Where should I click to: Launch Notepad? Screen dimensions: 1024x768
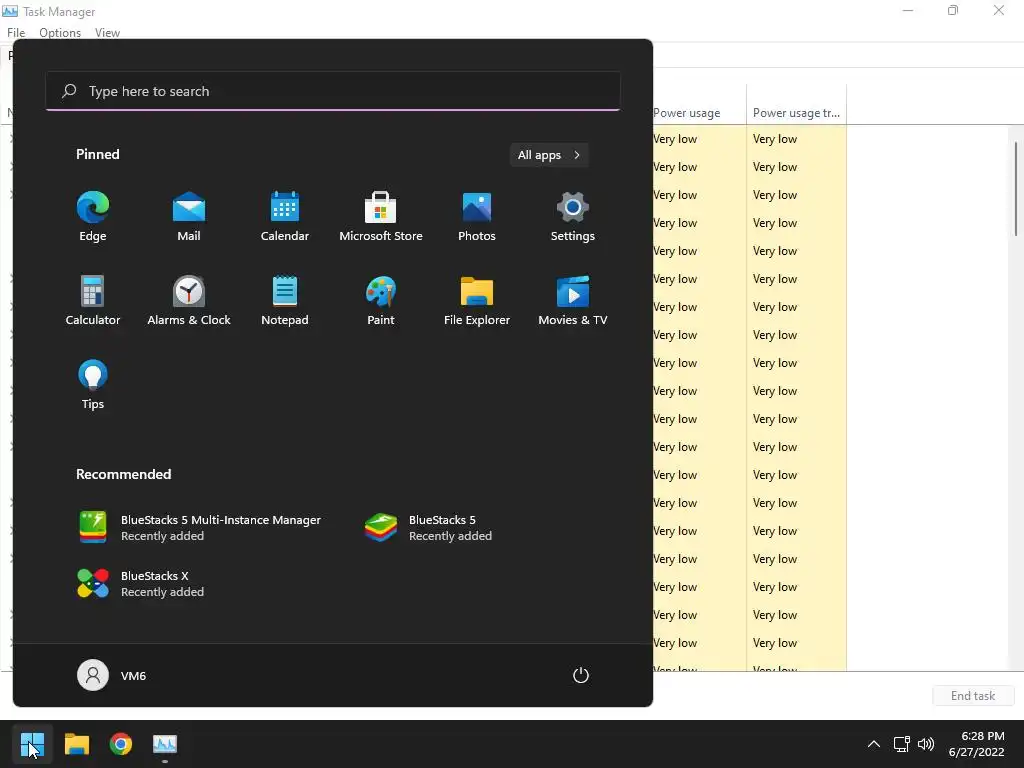coord(285,301)
